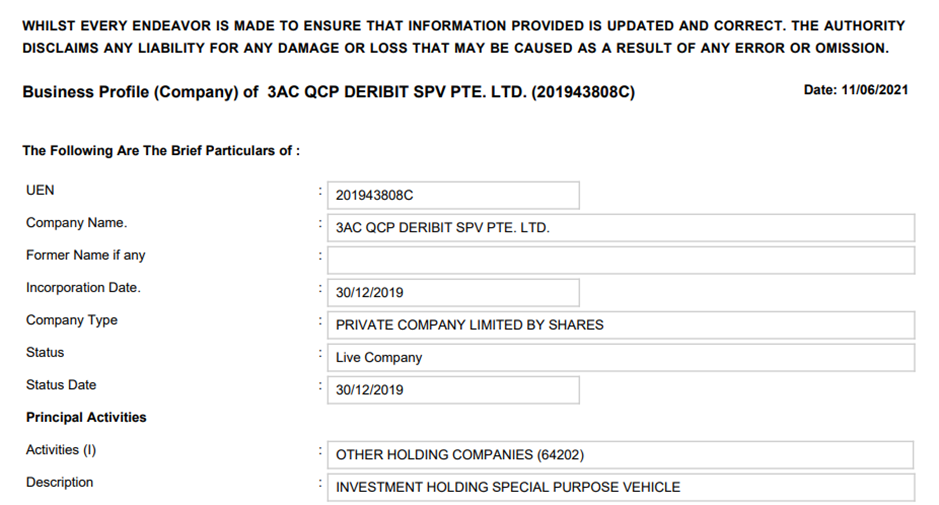Click the Activities (I) field box
Image resolution: width=939 pixels, height=505 pixels.
[x=620, y=455]
